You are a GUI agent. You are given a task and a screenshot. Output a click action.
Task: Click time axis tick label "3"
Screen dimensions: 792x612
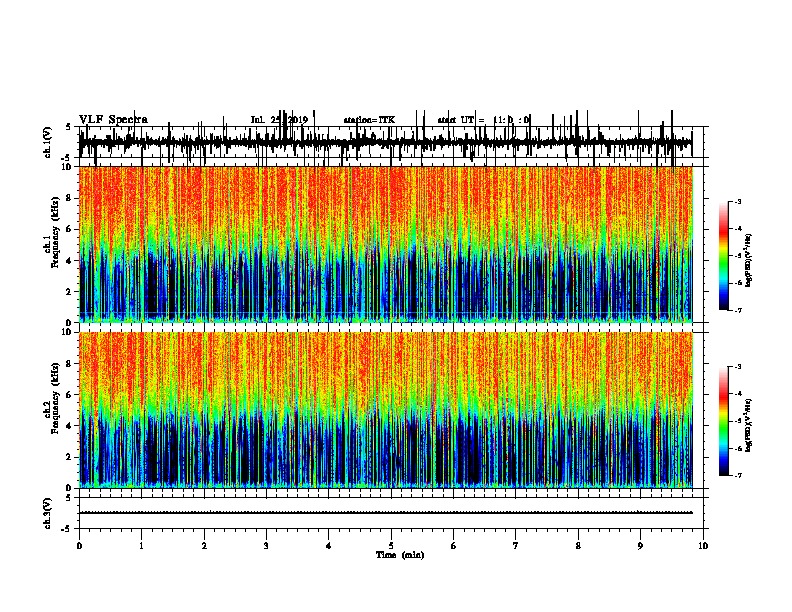pos(266,546)
